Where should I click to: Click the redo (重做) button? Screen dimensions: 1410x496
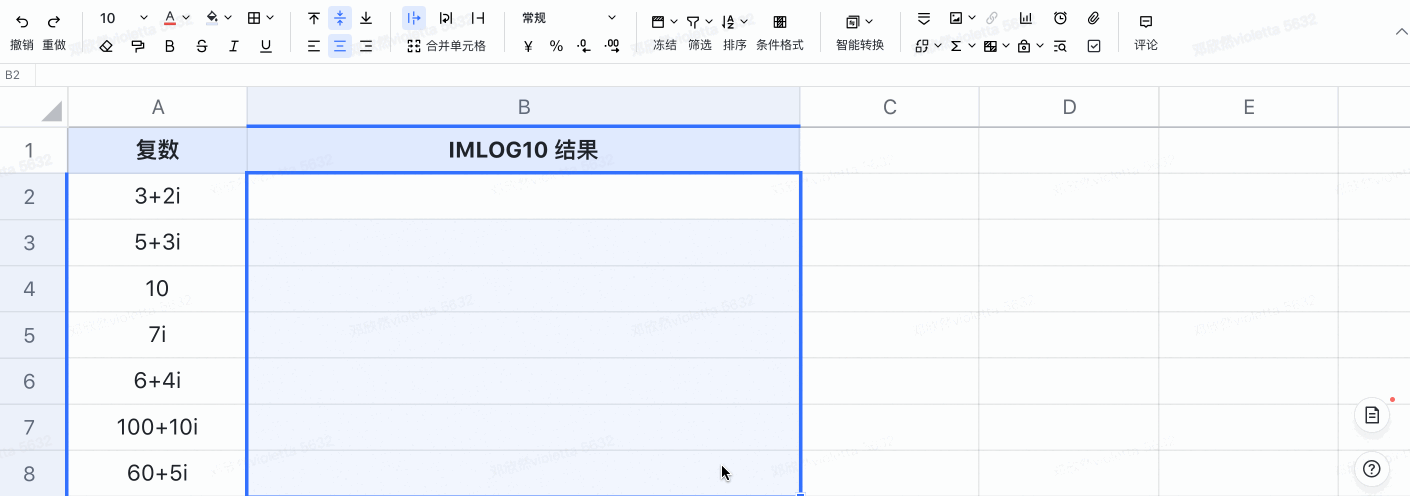point(54,31)
